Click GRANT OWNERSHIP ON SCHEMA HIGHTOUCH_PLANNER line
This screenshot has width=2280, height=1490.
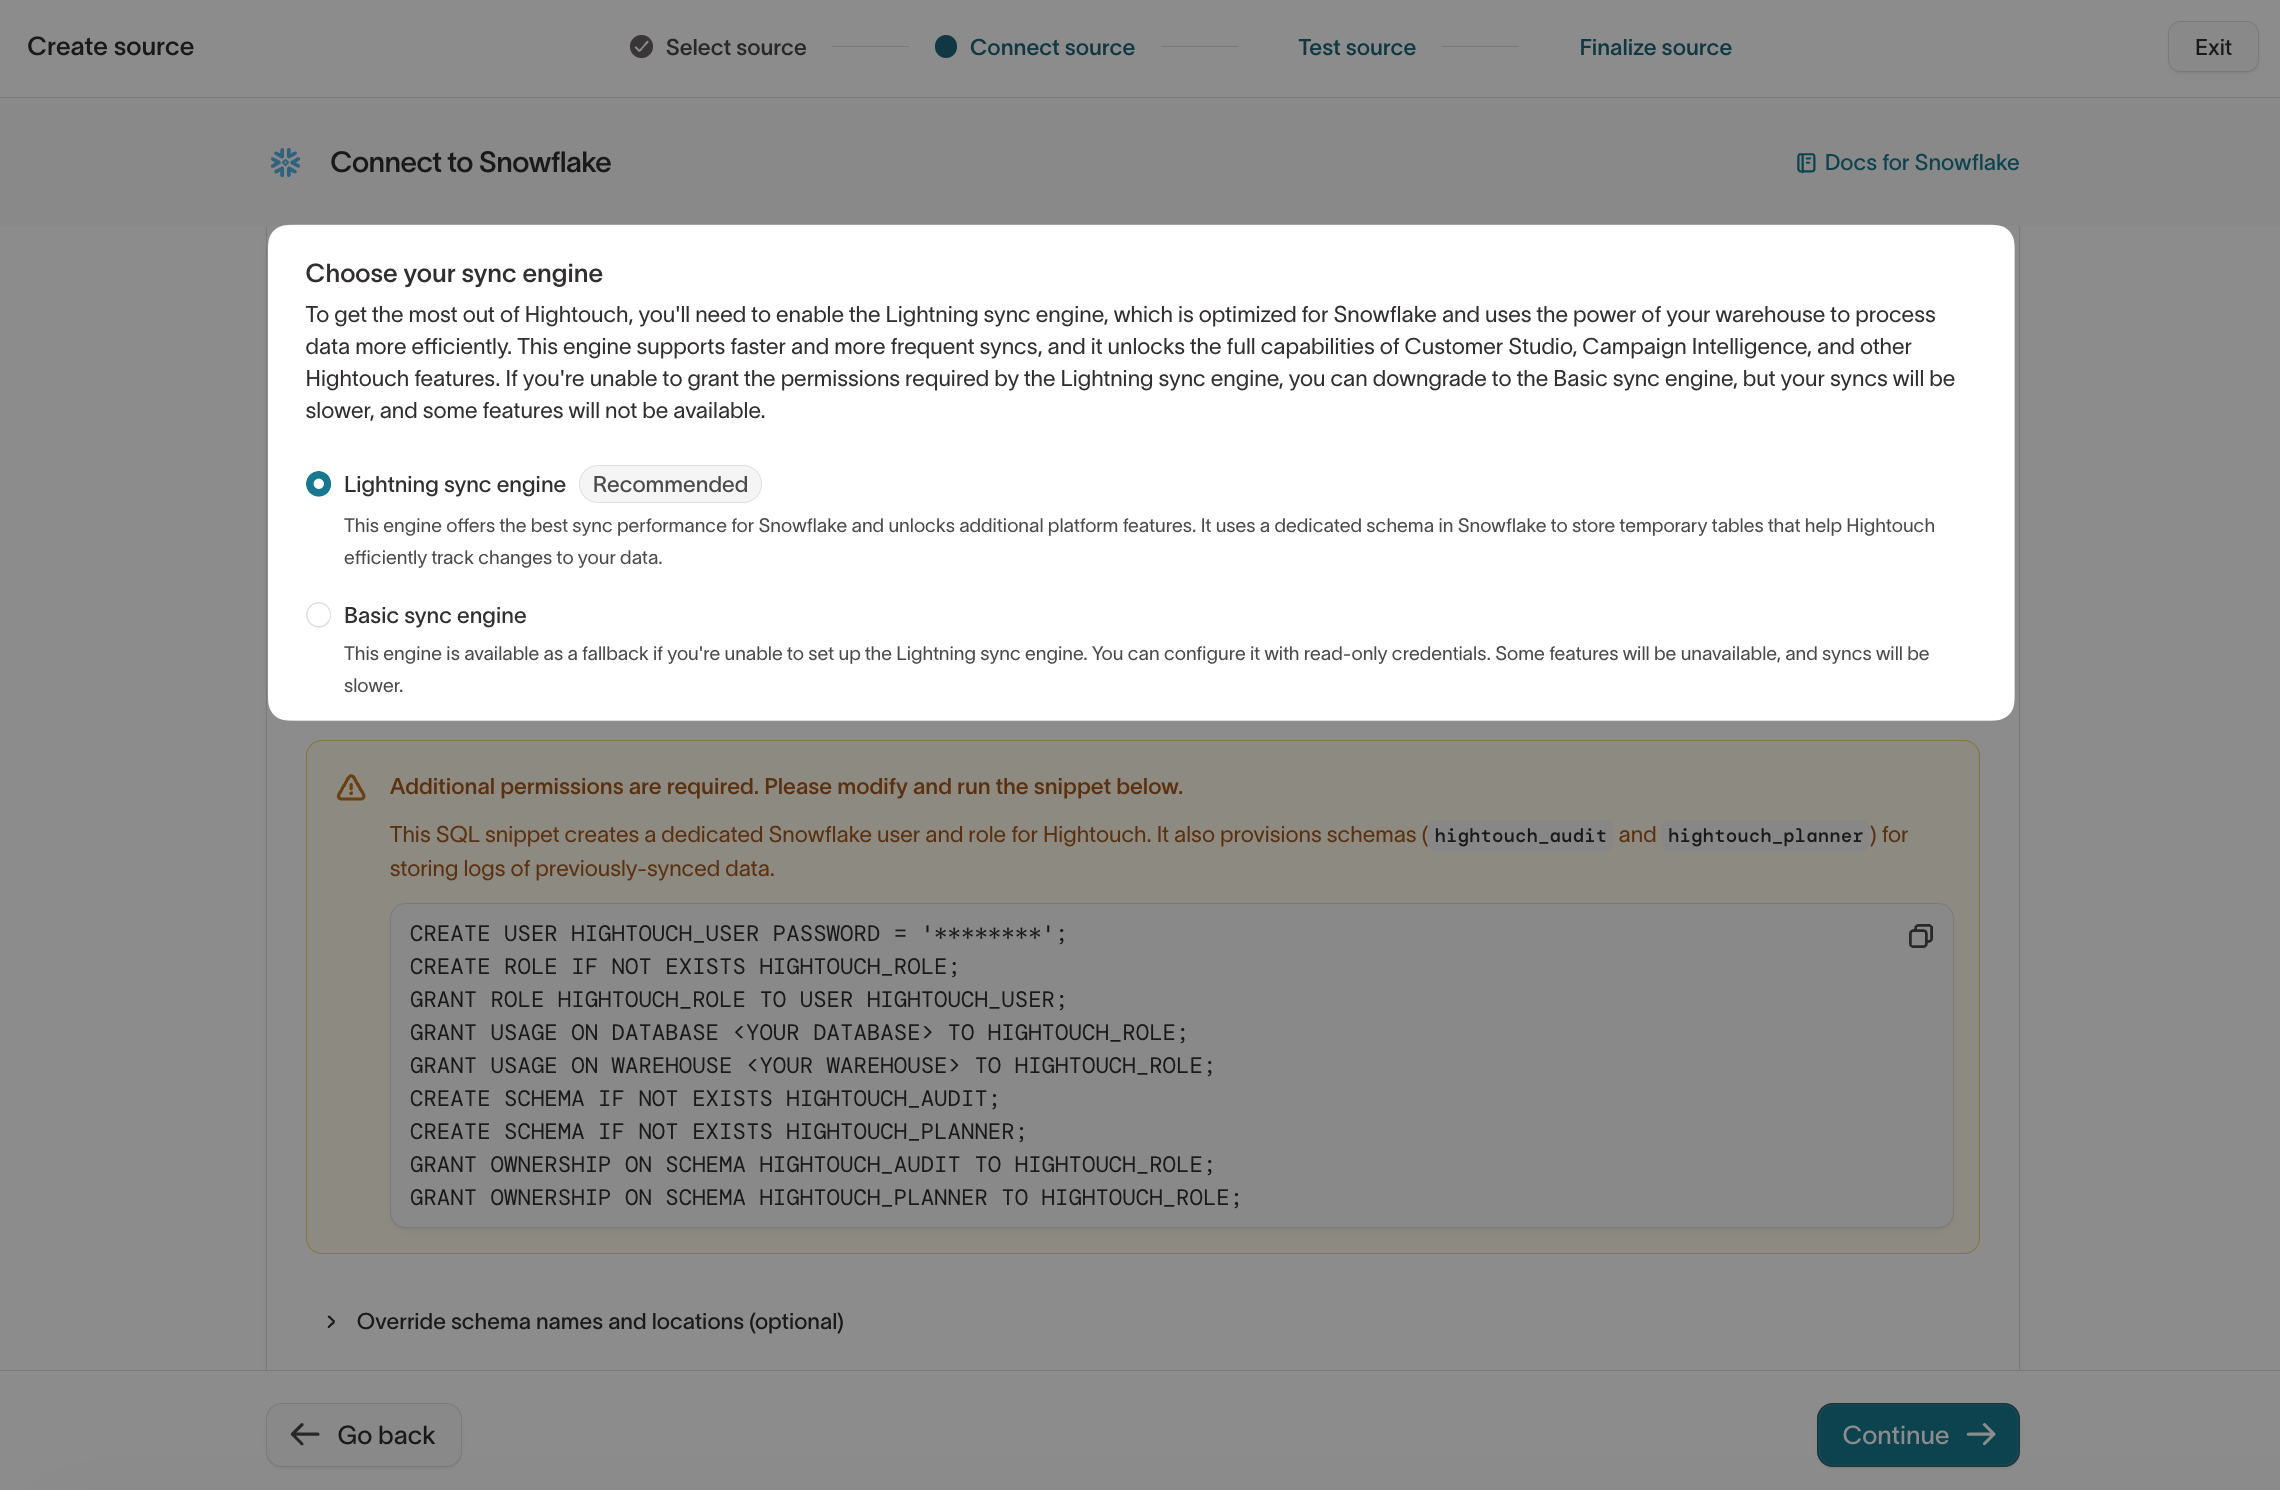click(825, 1198)
